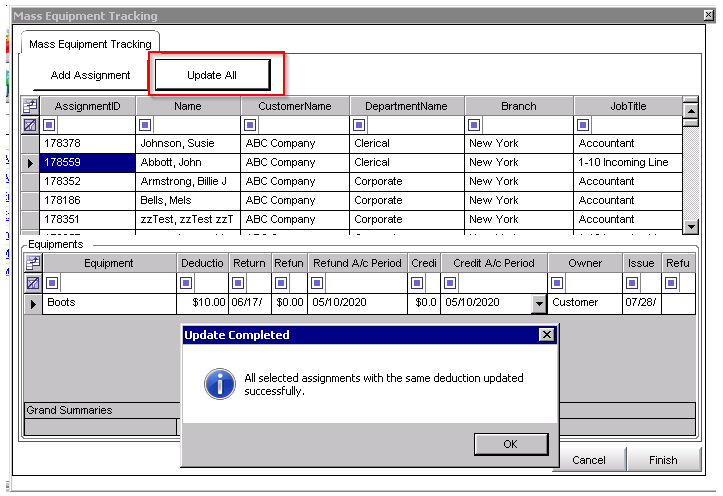Open the Owner column filter icon
The width and height of the screenshot is (723, 496).
pyautogui.click(x=557, y=283)
